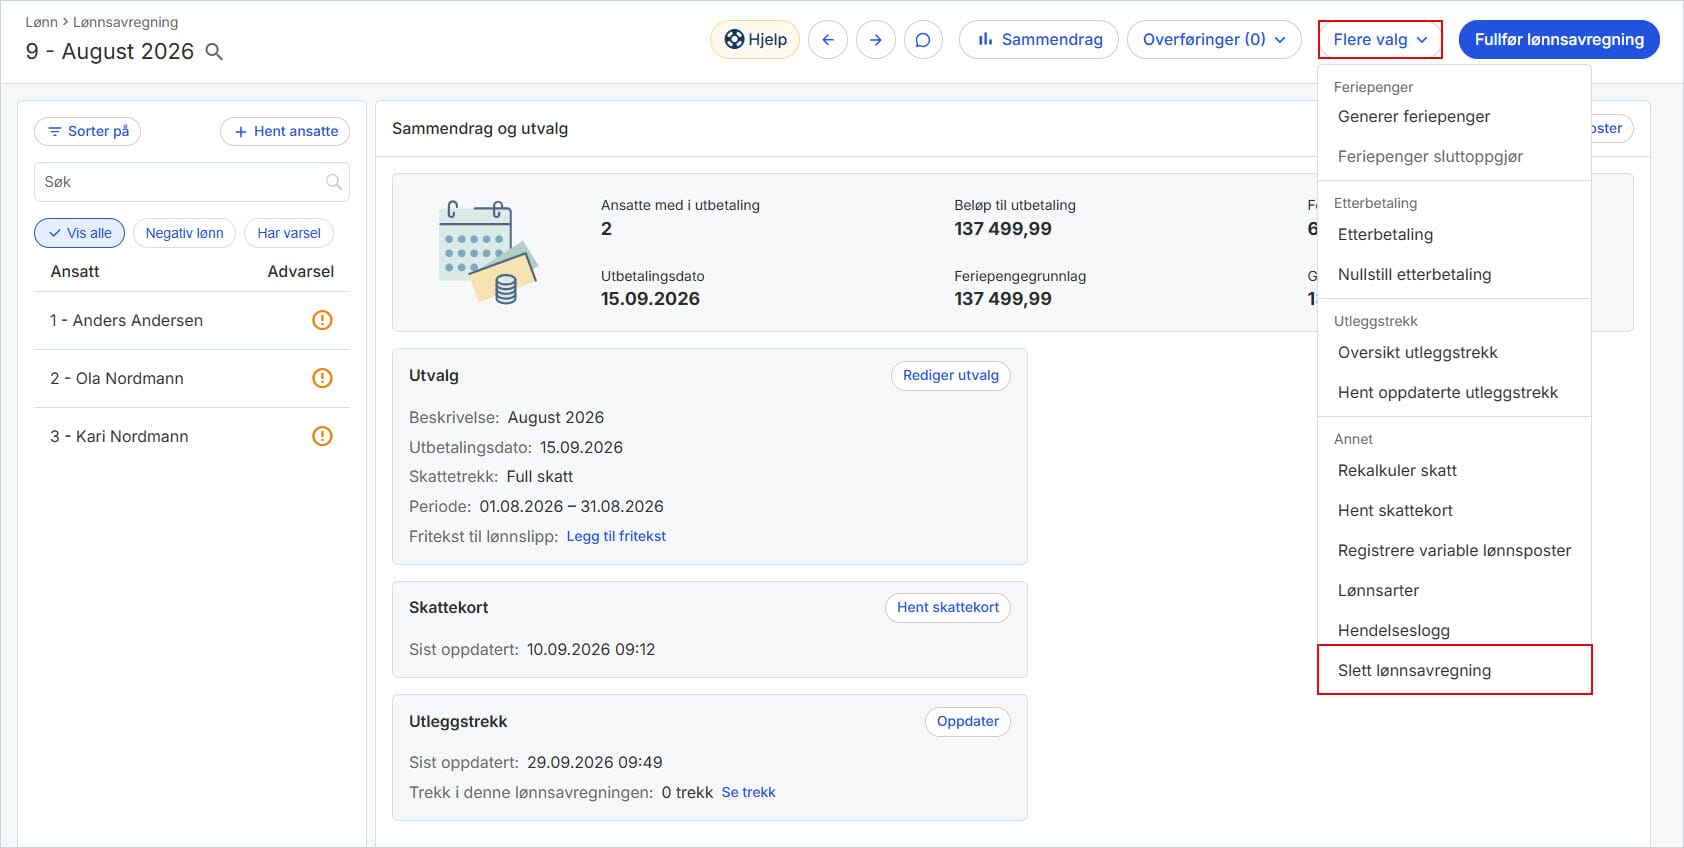Viewport: 1684px width, 848px height.
Task: Click Fullfør lønnsavregning button
Action: (1559, 40)
